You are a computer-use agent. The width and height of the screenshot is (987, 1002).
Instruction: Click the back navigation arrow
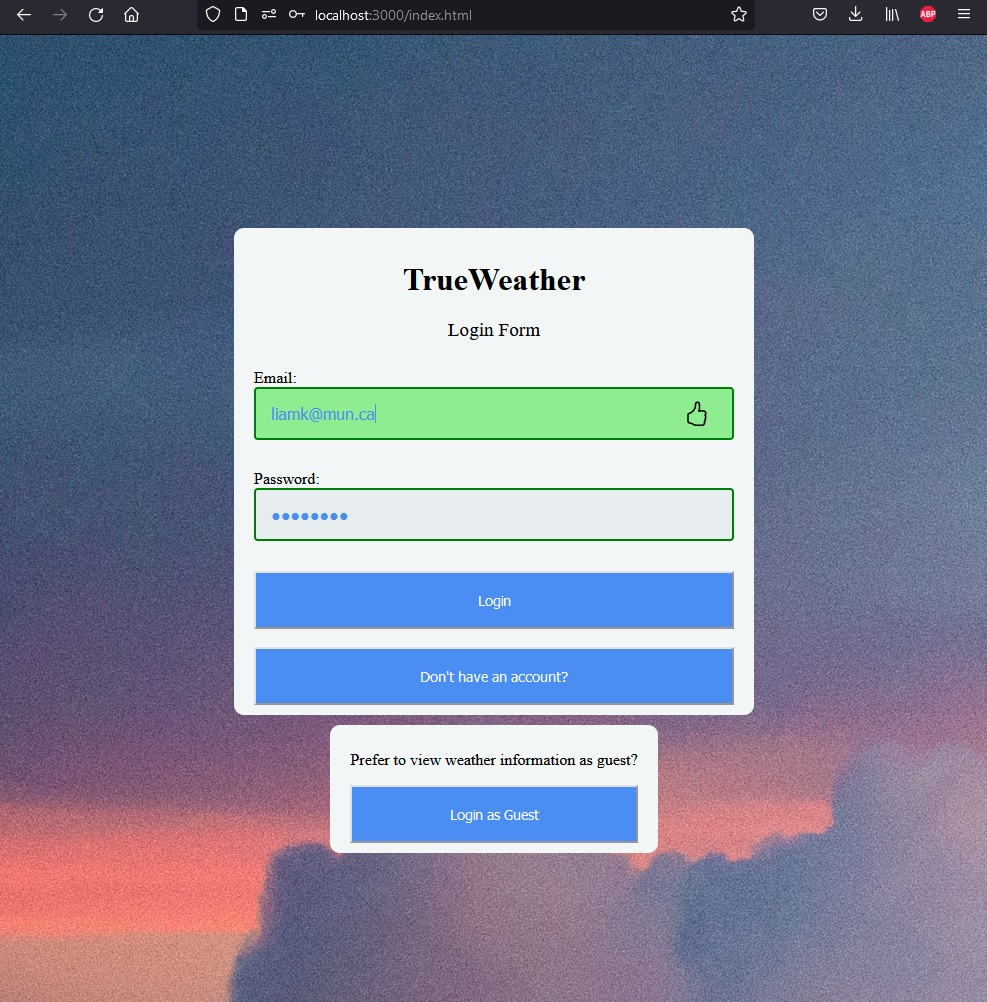(x=23, y=14)
